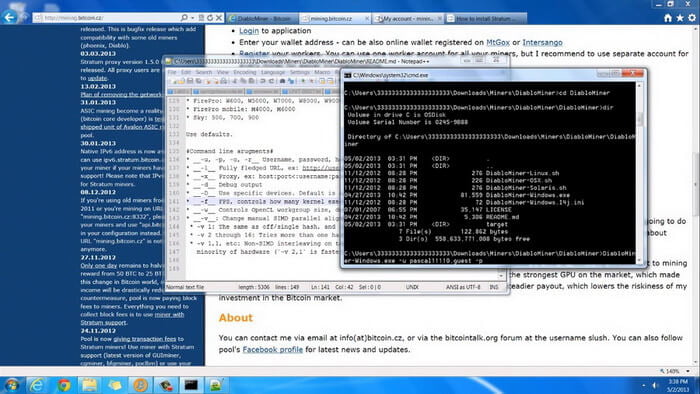
Task: Open Internet Explorer from taskbar
Action: (38, 385)
